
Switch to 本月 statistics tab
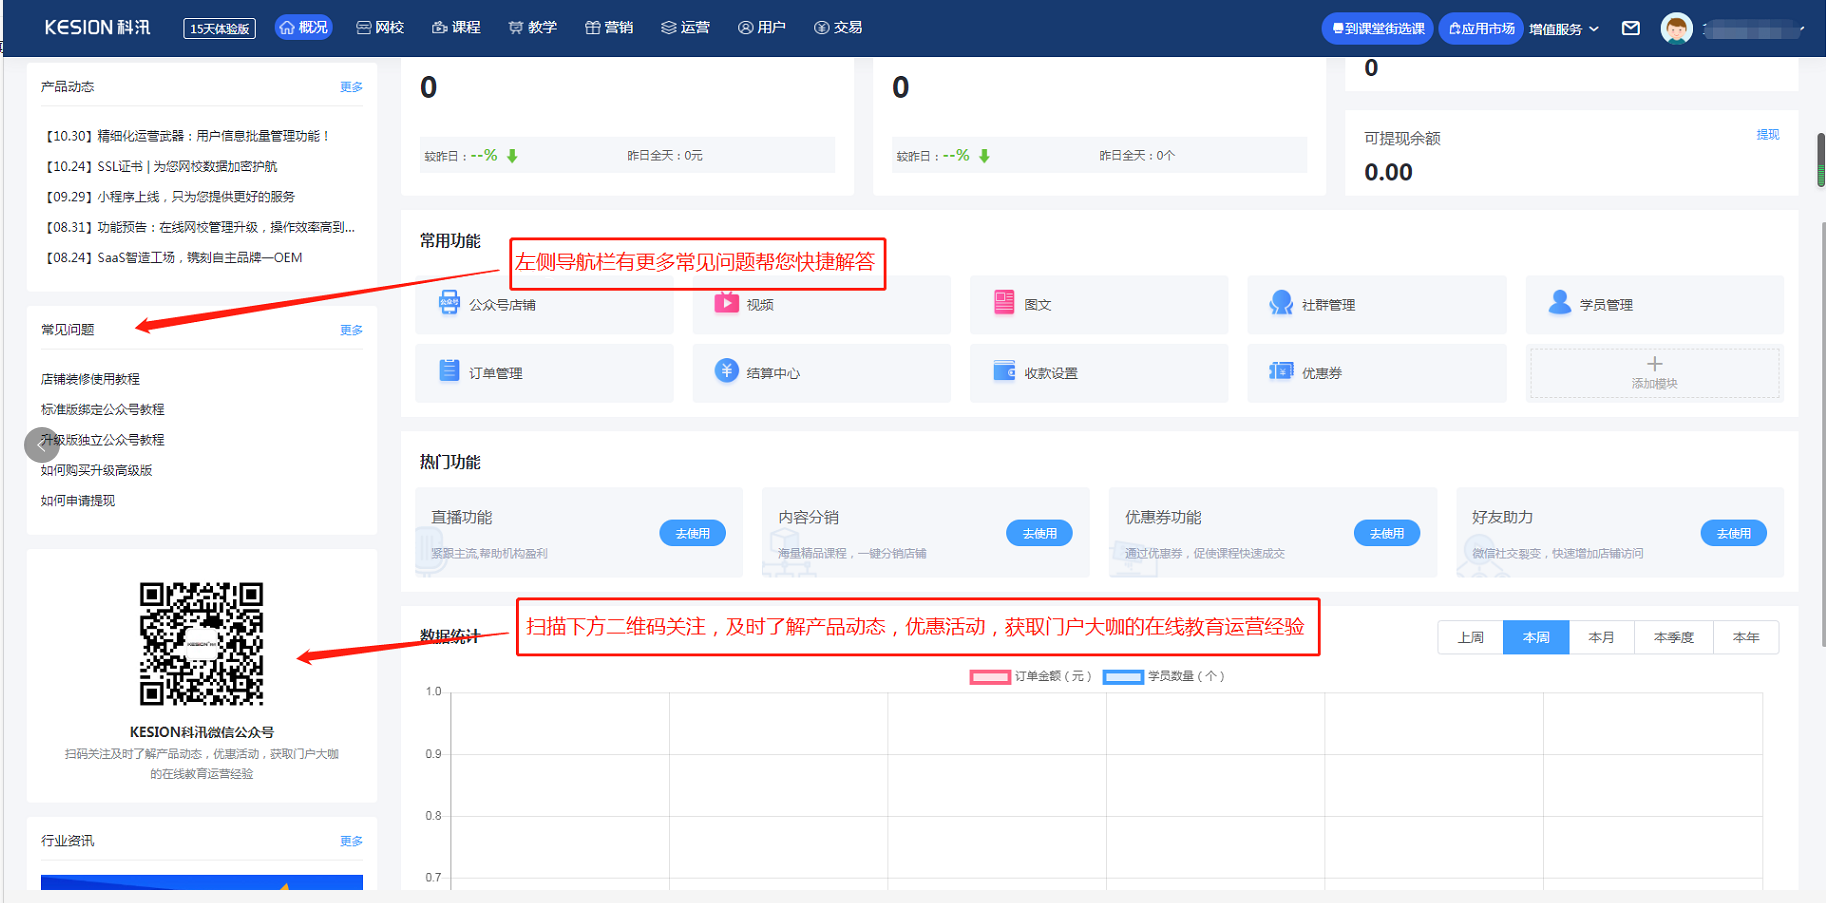pyautogui.click(x=1601, y=638)
